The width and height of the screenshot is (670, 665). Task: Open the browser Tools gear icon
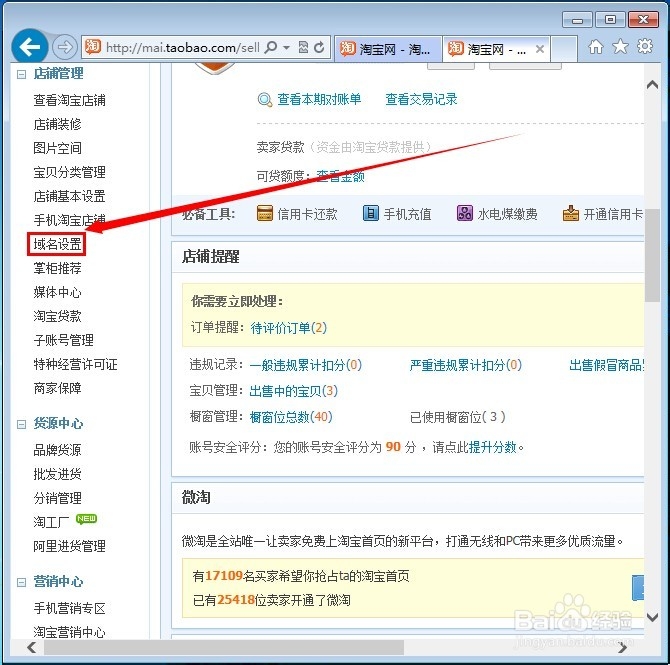click(645, 46)
